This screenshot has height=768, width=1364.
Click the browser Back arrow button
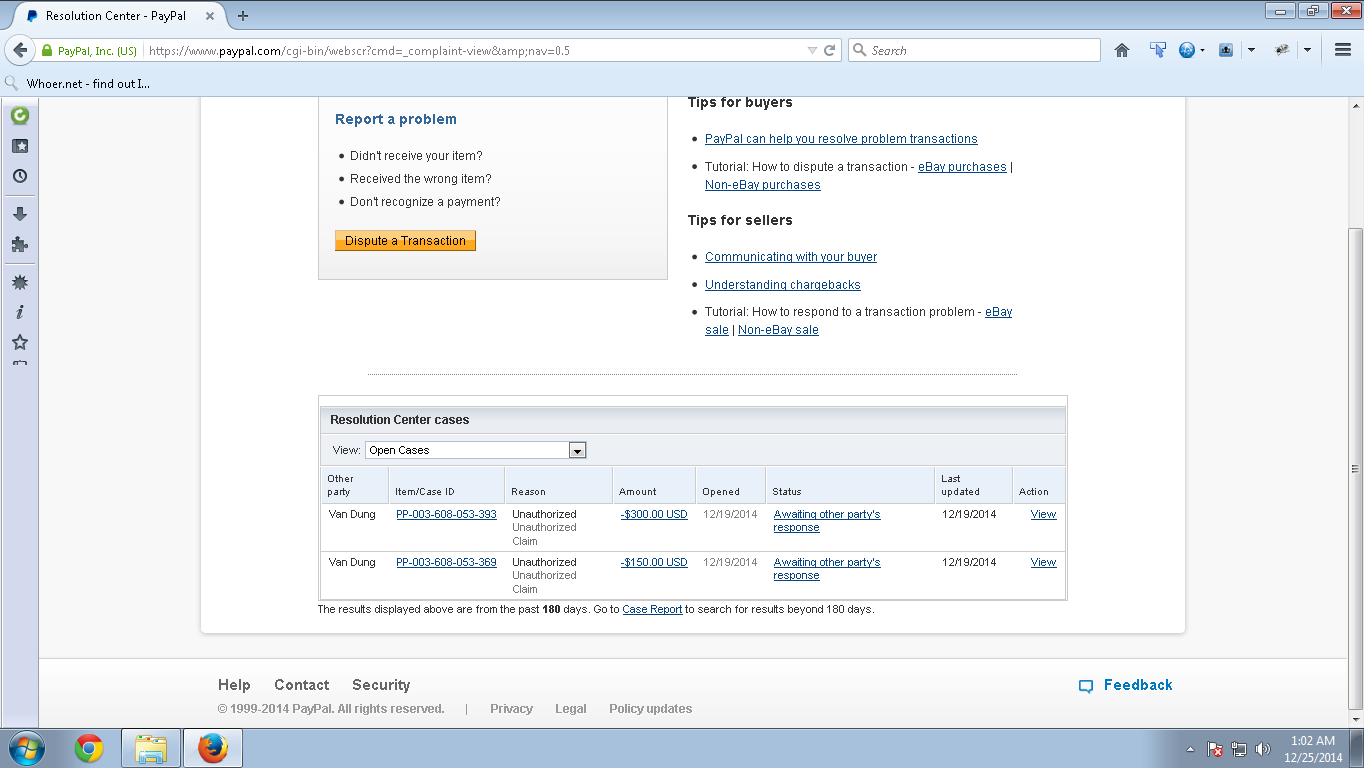point(20,50)
